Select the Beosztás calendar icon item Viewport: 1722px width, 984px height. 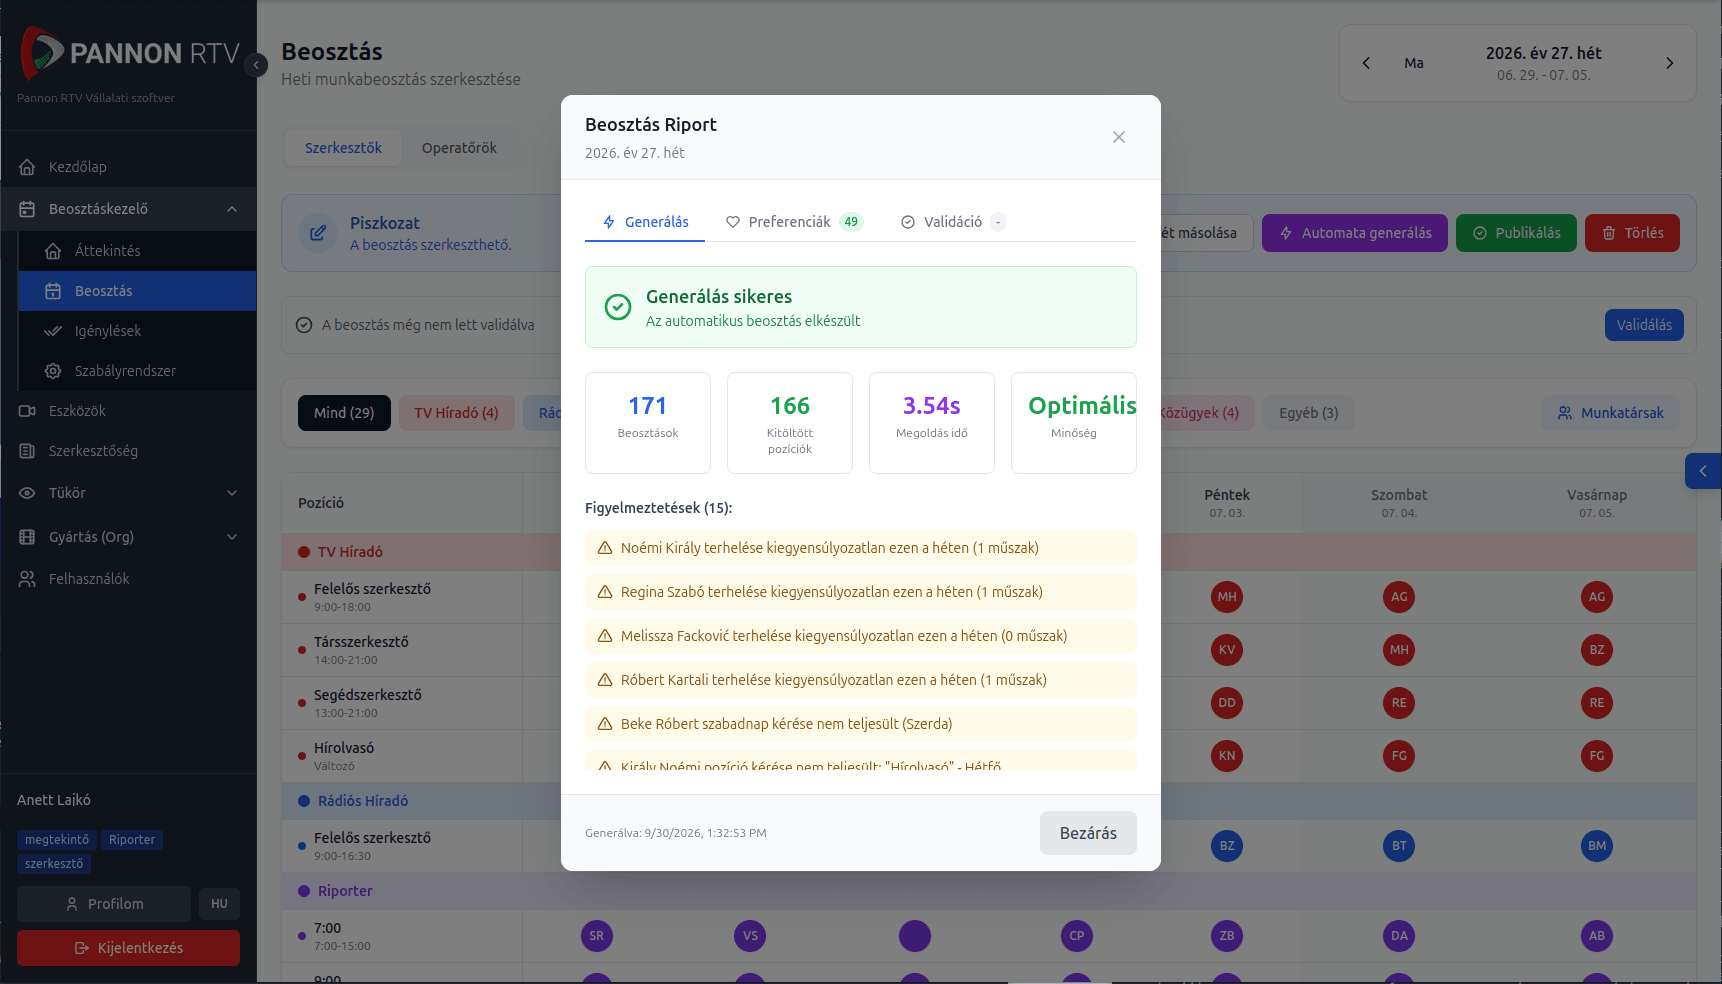54,291
